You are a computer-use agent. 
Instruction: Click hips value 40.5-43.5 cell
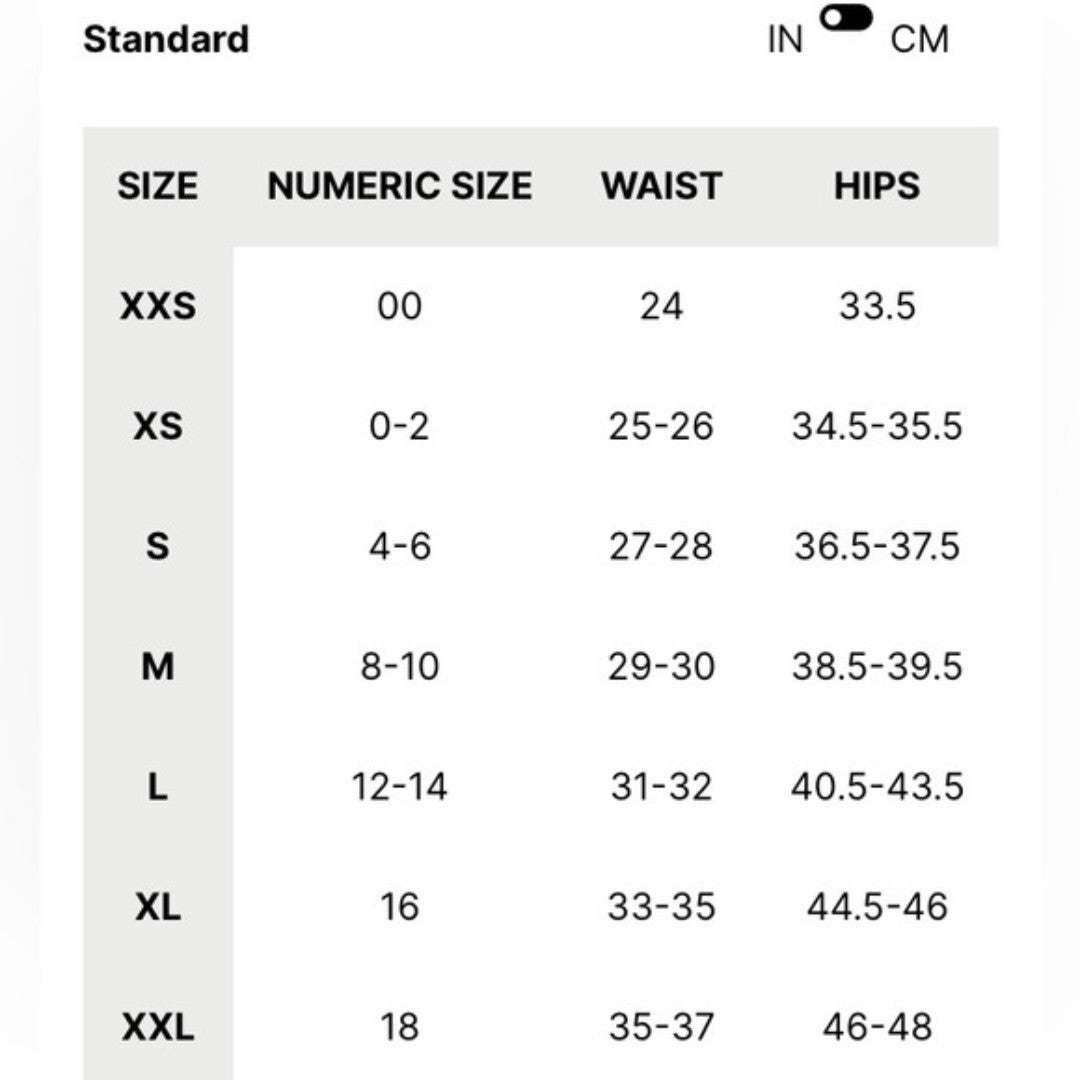(877, 787)
